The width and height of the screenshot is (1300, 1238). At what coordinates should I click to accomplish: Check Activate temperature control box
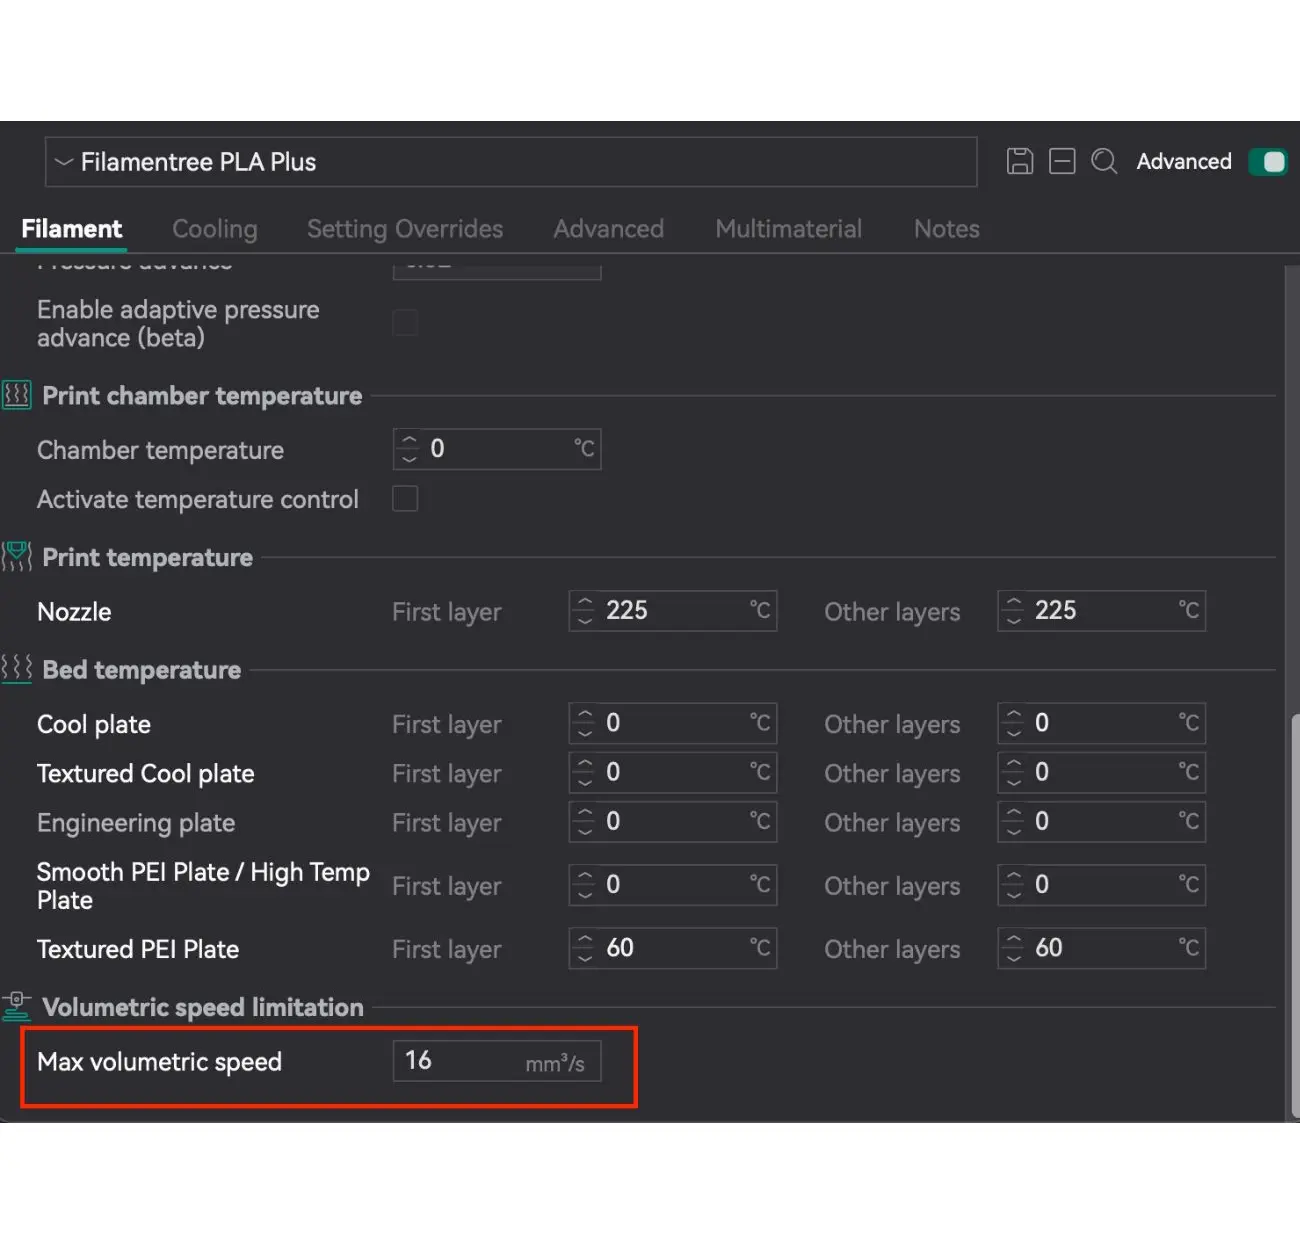tap(405, 499)
